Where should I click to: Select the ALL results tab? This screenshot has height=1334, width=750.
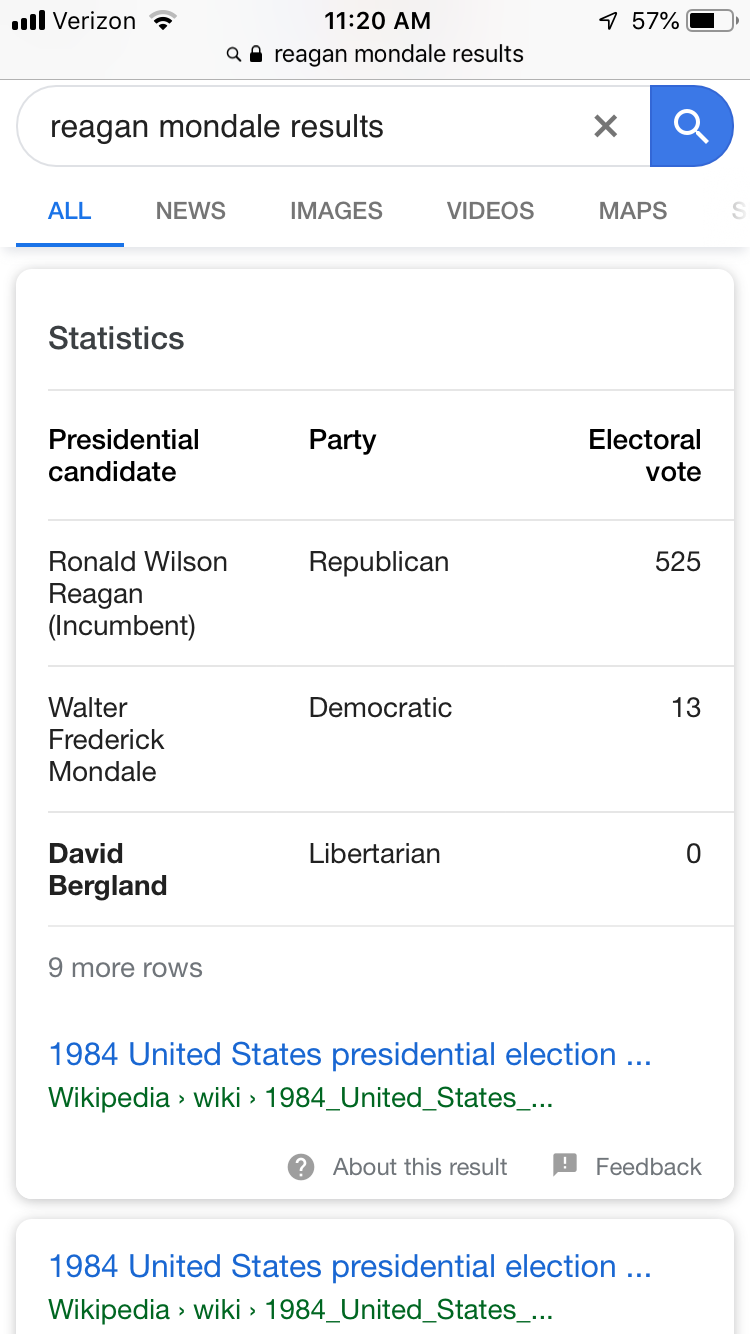click(70, 211)
